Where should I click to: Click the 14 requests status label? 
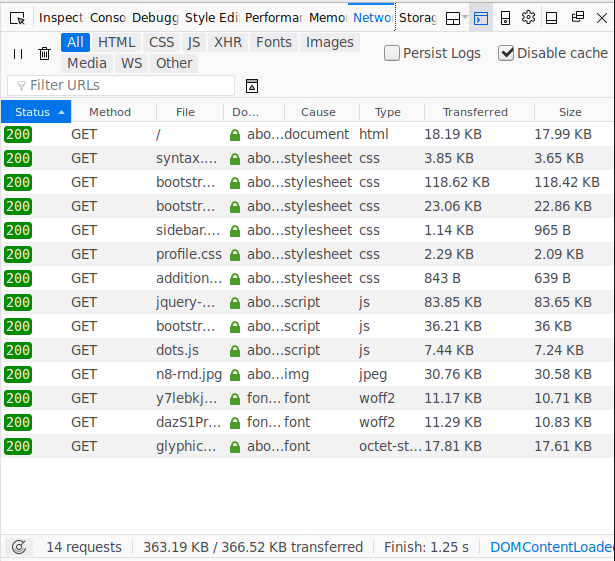[84, 547]
